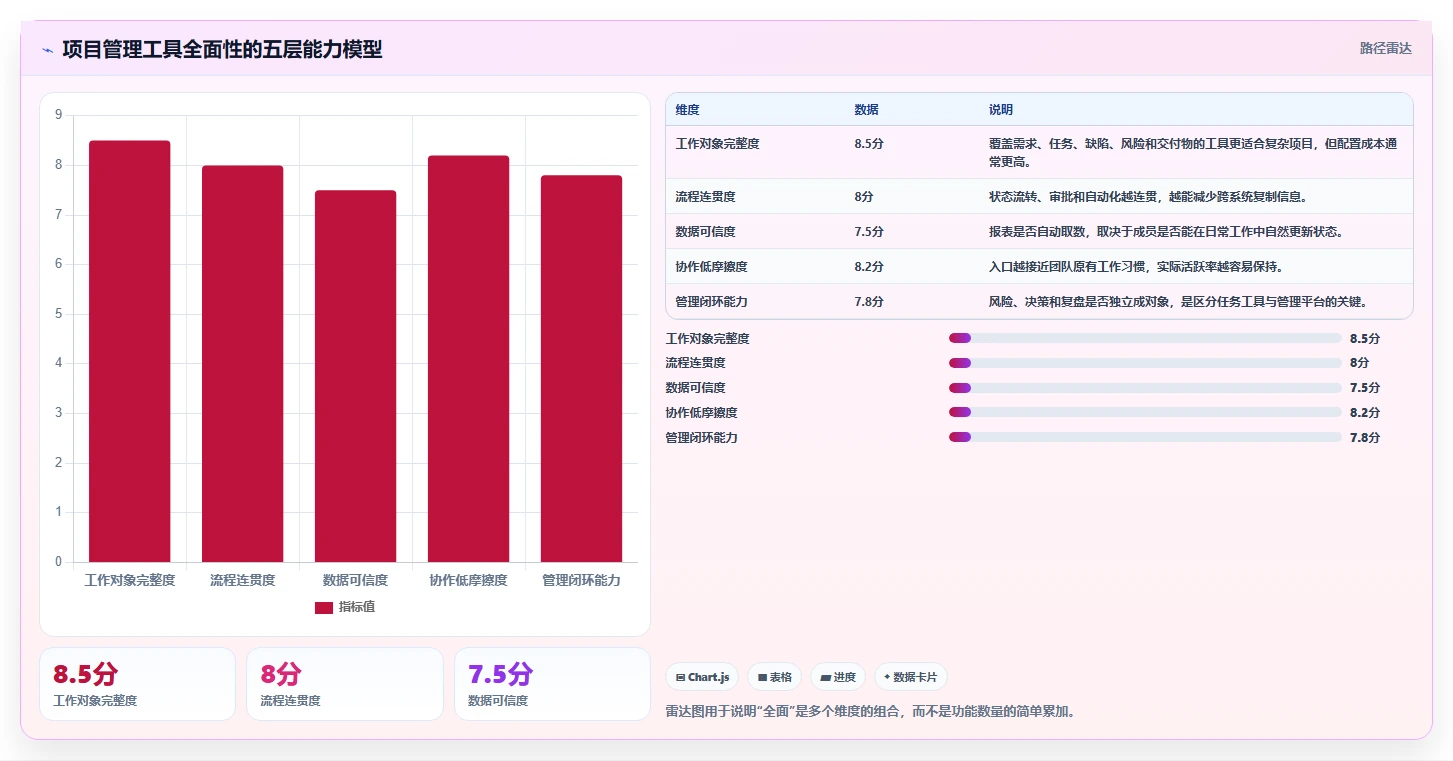Click the 工作对象完整度 bar in chart

tap(130, 351)
